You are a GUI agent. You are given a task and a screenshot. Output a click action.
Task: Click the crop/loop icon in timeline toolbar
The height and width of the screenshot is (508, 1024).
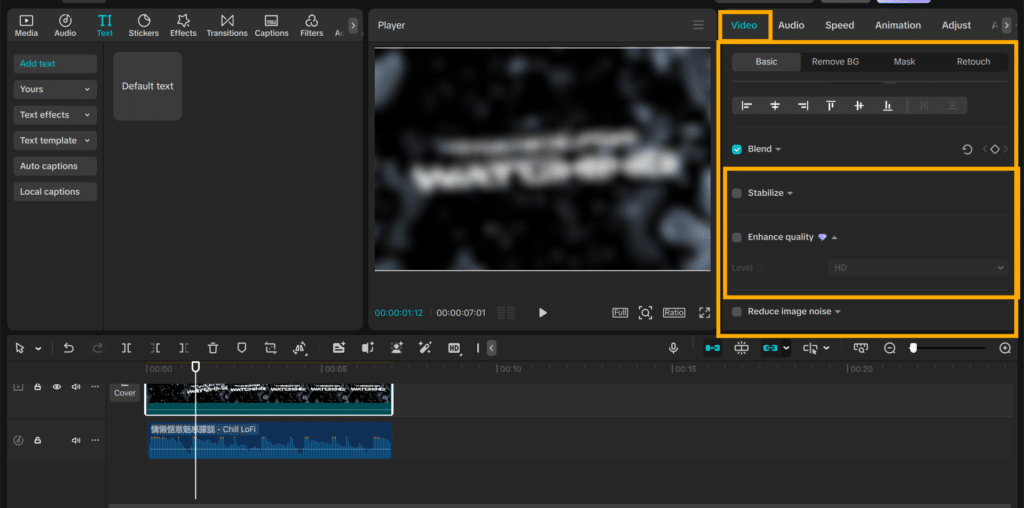click(x=270, y=349)
